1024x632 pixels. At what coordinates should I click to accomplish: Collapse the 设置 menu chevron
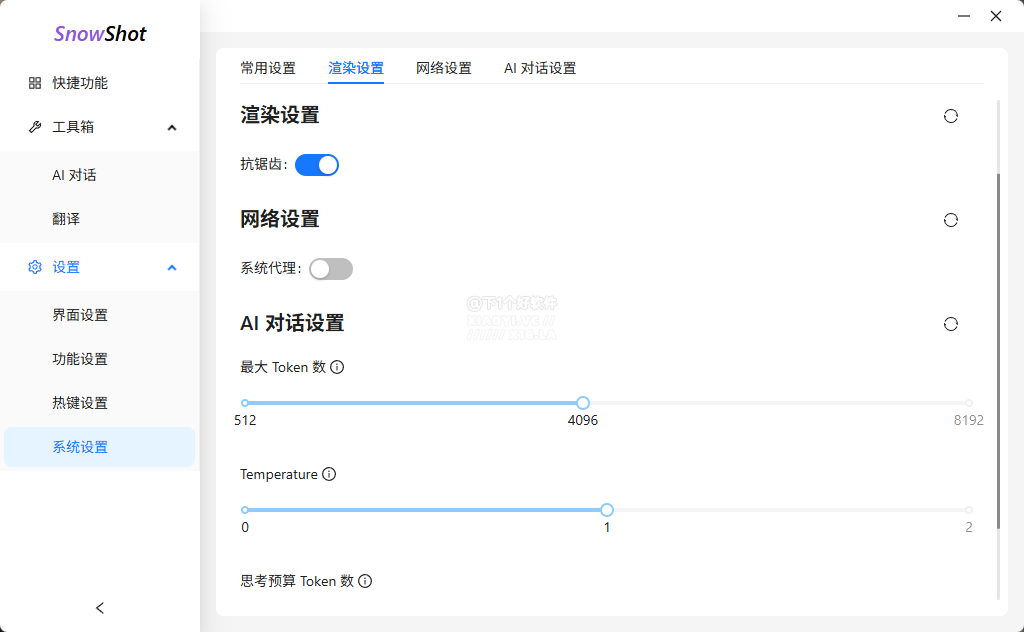point(172,267)
